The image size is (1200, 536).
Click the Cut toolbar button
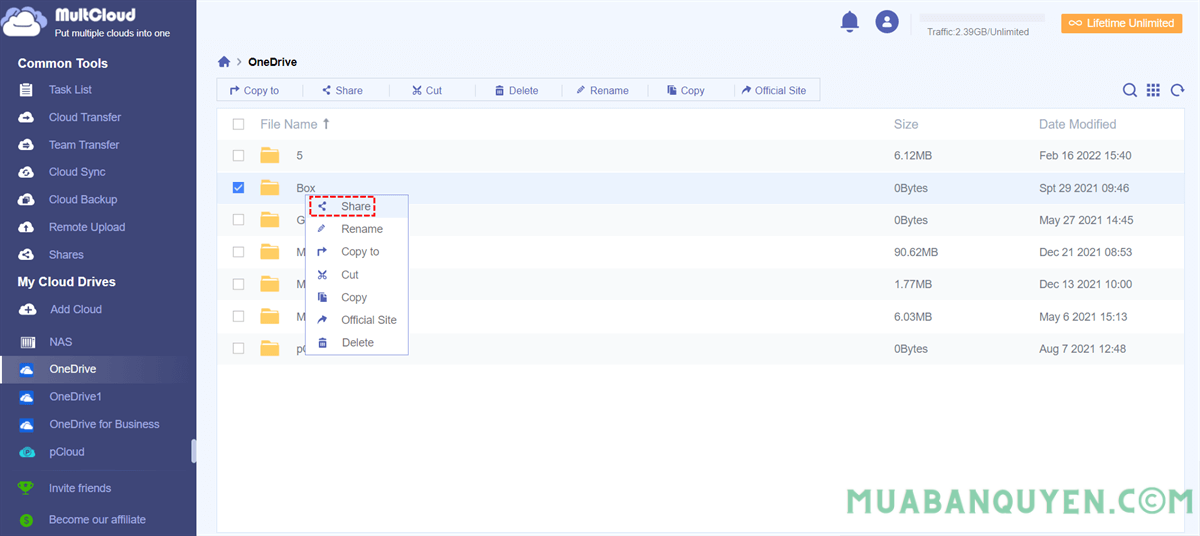pos(427,90)
